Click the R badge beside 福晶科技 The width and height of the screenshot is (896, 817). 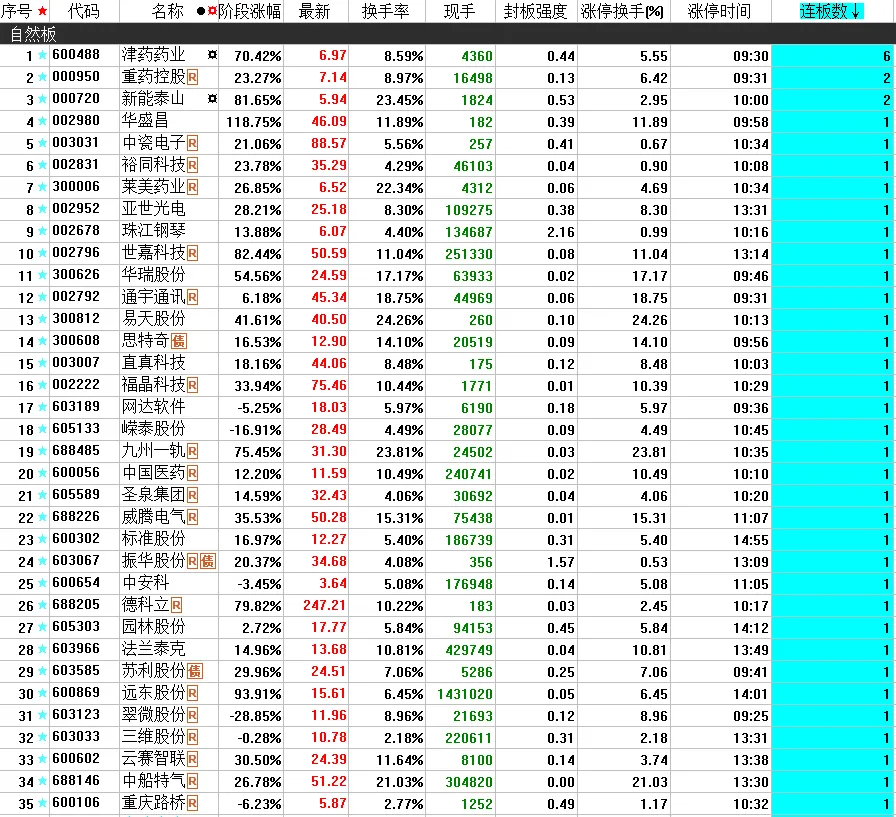(x=193, y=385)
